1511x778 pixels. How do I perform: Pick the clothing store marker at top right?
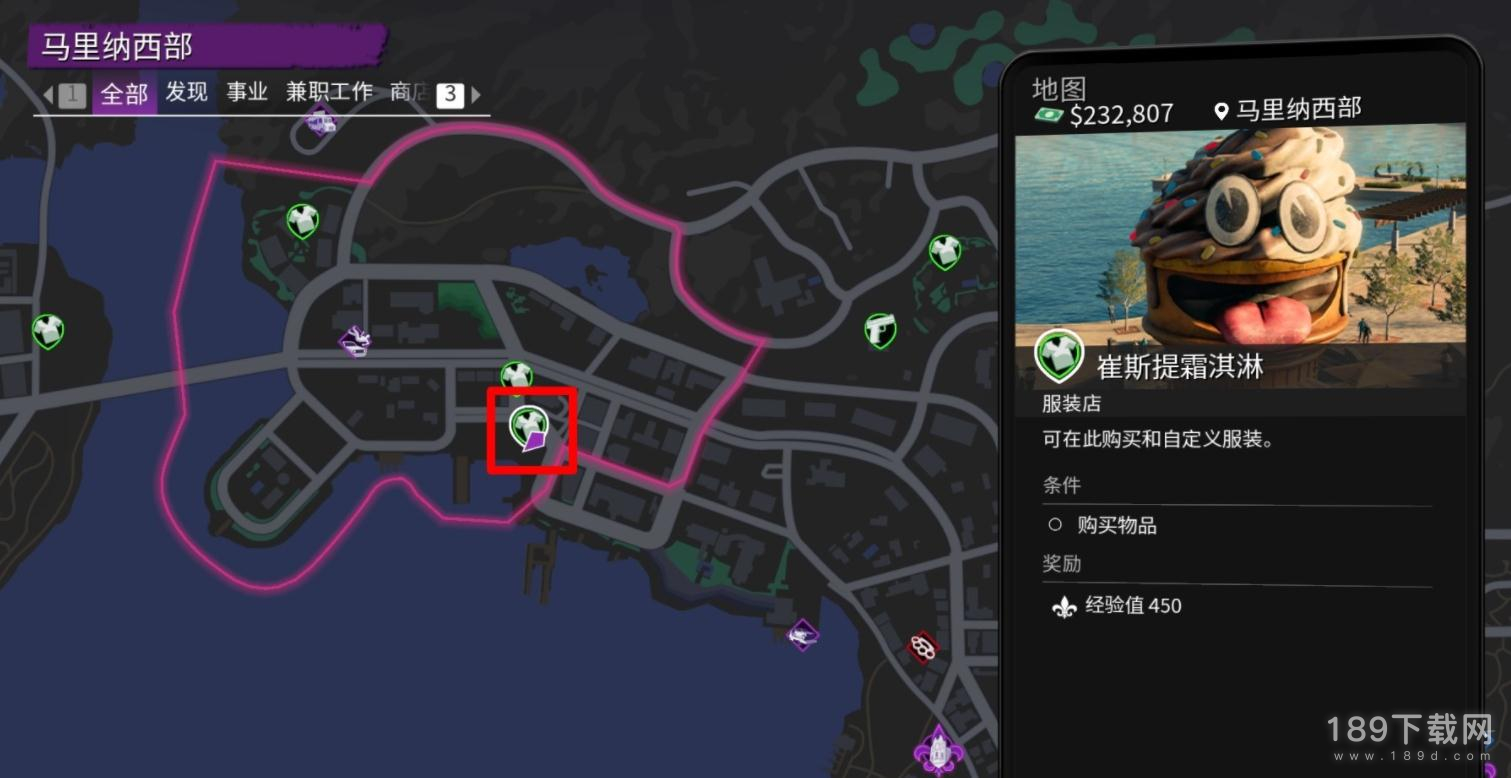(x=944, y=252)
